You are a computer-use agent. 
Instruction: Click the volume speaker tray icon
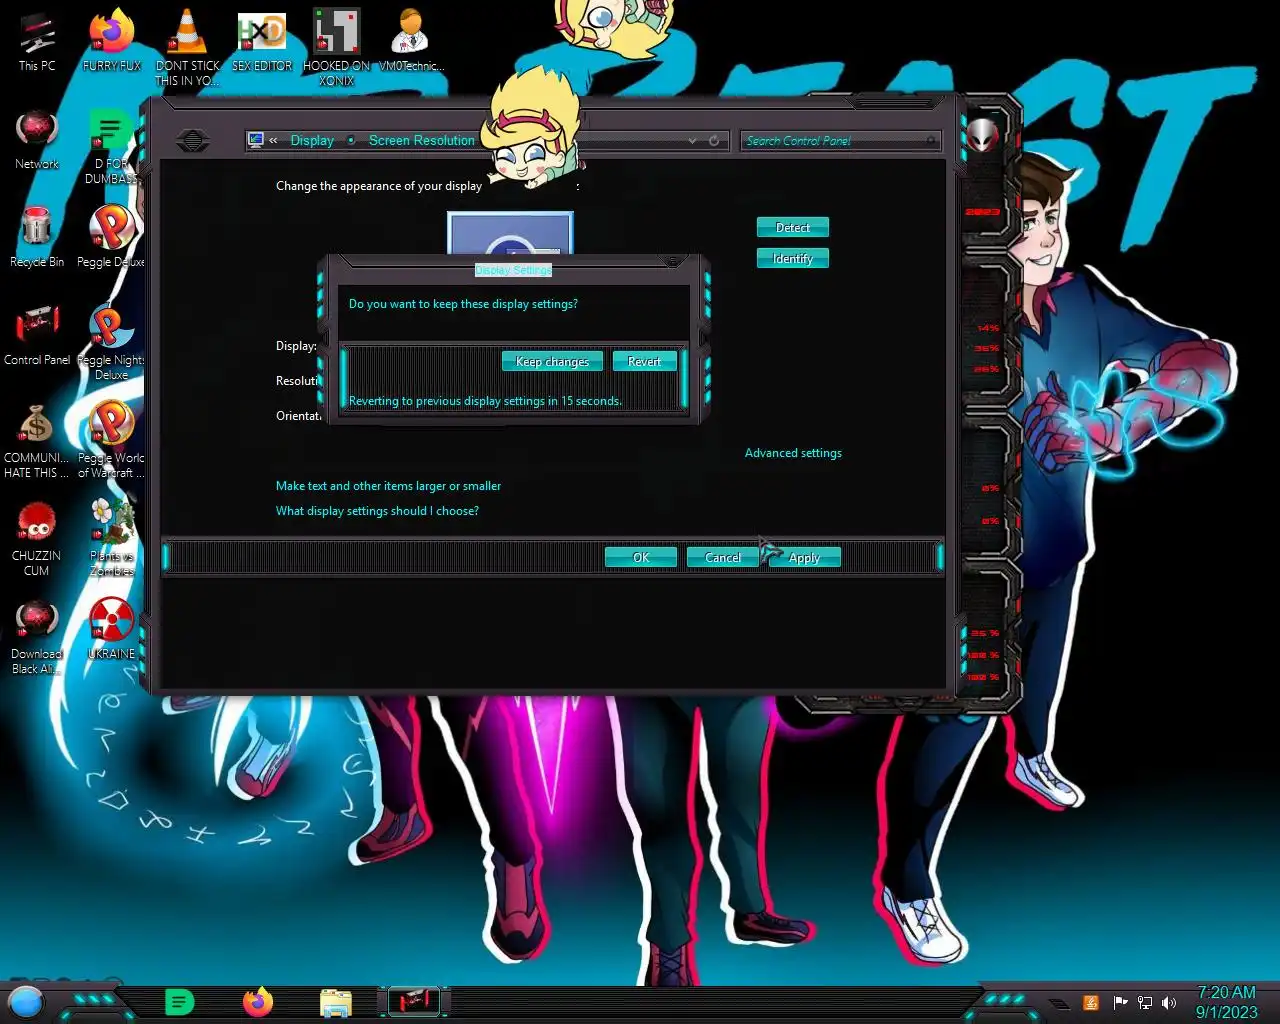[1169, 1002]
